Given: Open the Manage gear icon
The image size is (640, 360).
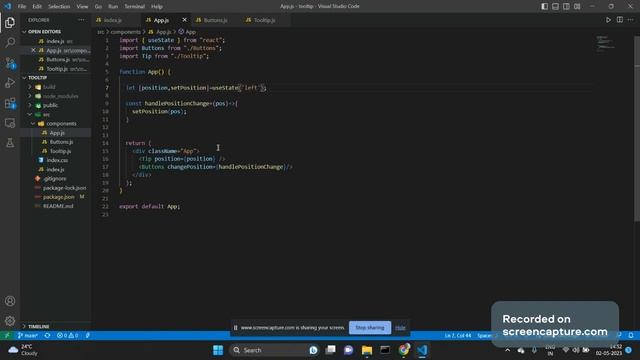Looking at the screenshot, I should tap(10, 321).
